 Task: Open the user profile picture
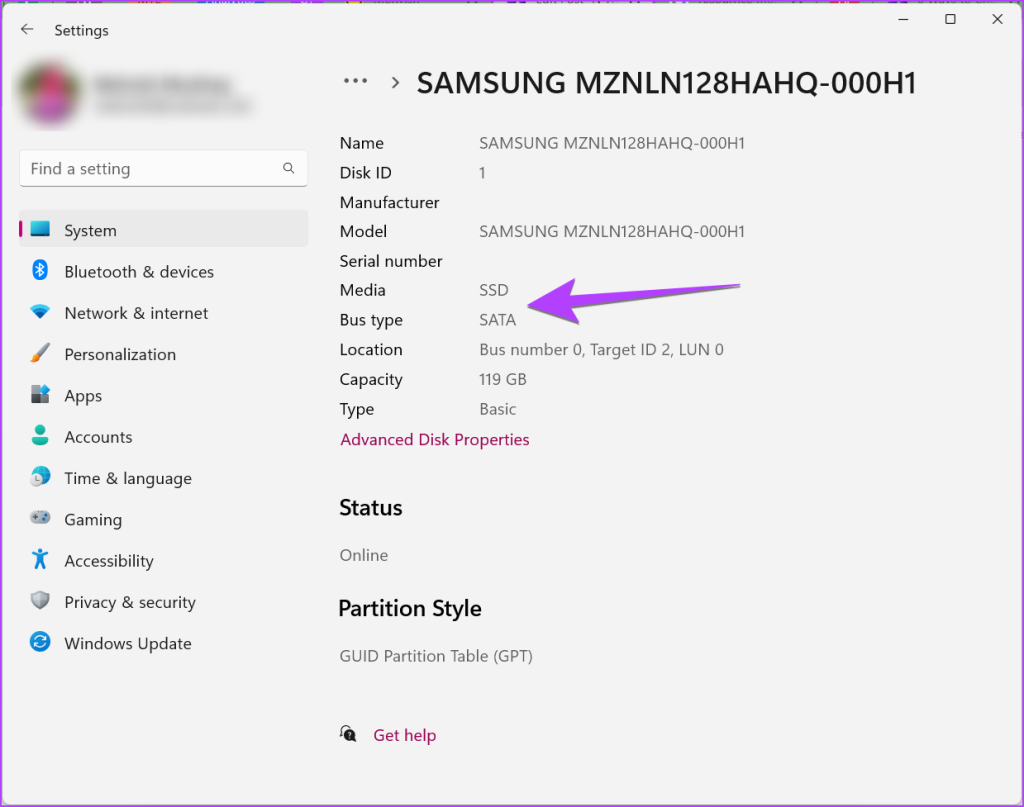50,93
